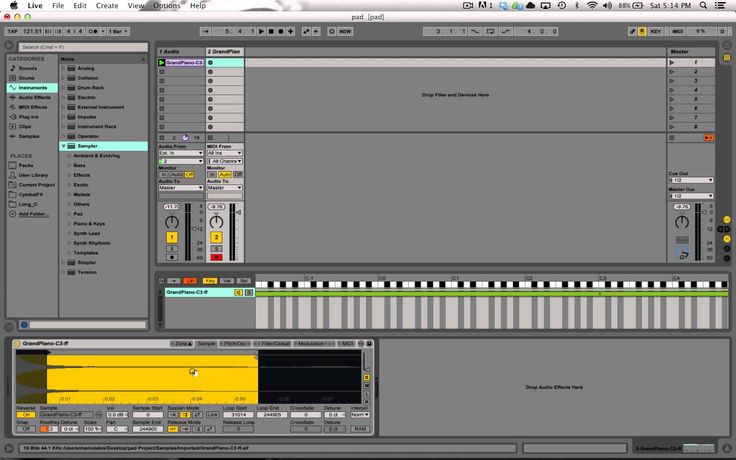Enable KEY map mode
Image resolution: width=736 pixels, height=460 pixels.
pyautogui.click(x=656, y=31)
